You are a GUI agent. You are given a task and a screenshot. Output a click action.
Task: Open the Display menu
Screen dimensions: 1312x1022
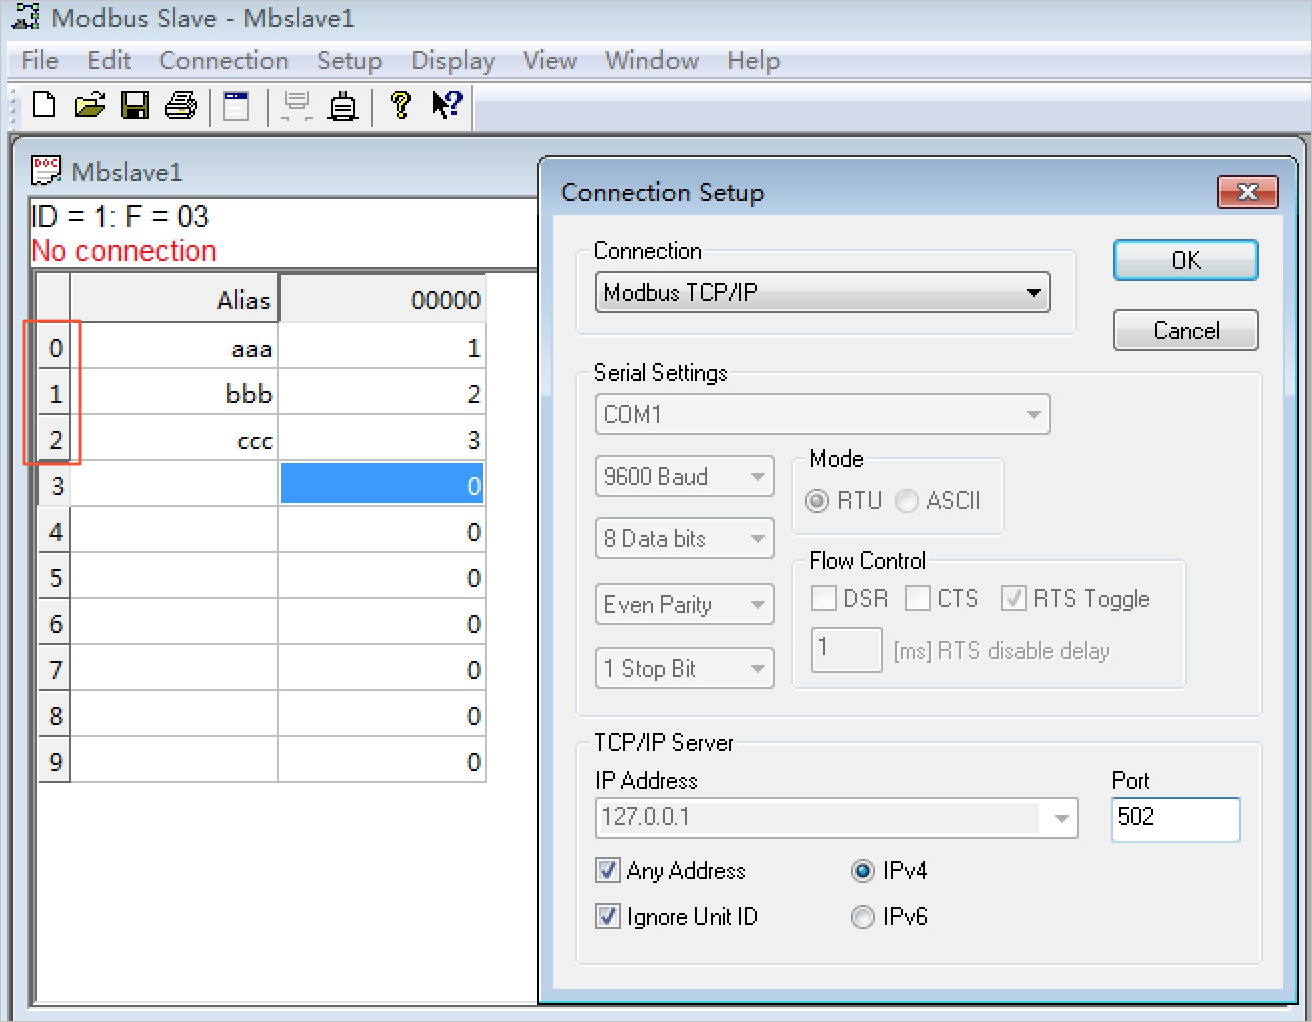pyautogui.click(x=453, y=61)
